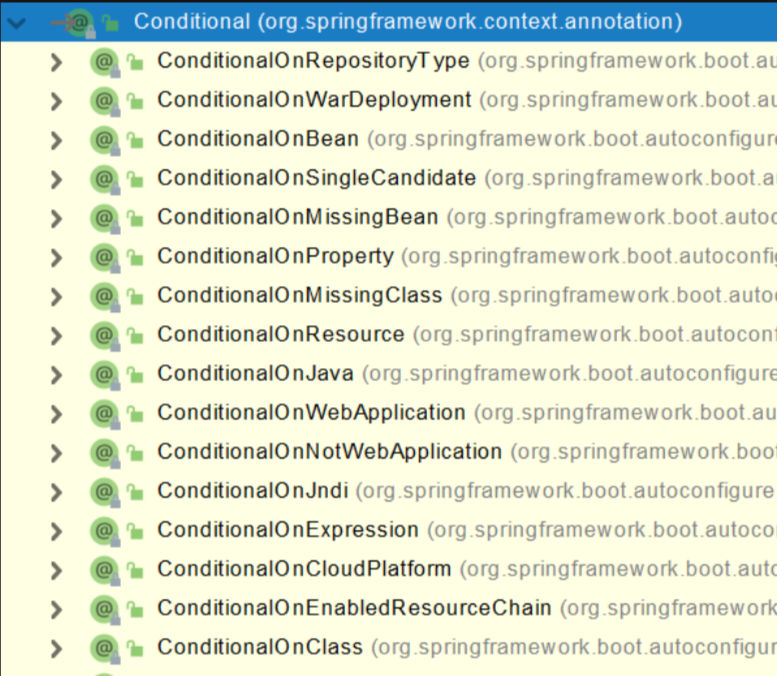Click annotation icon of ConditionalOnJndi
This screenshot has width=777, height=676.
105,493
